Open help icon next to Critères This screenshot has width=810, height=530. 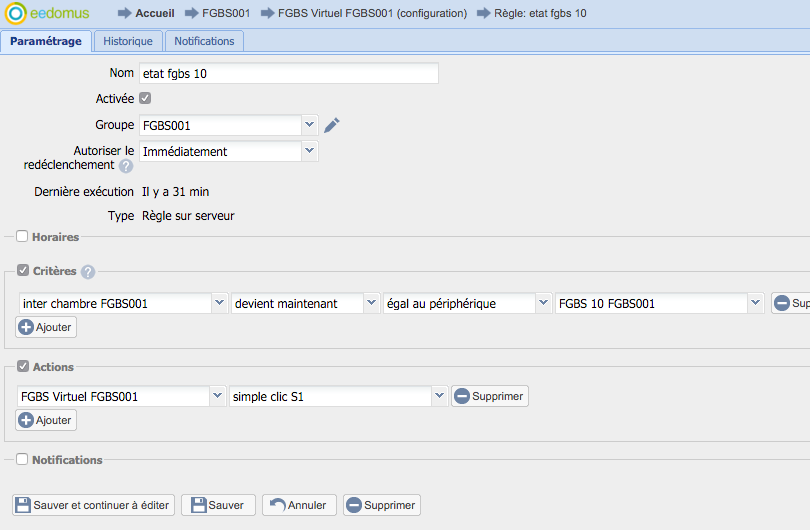[x=88, y=272]
